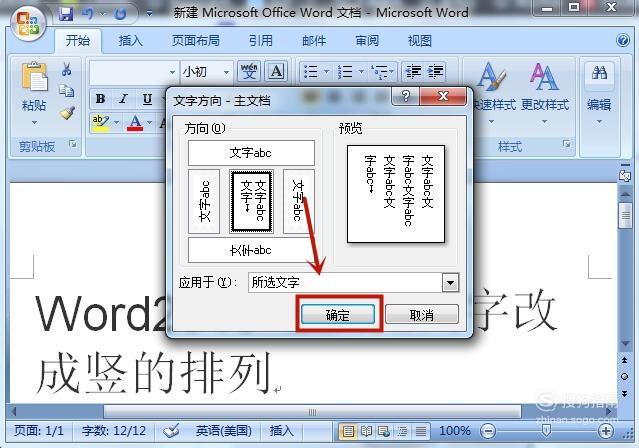Open the proofing status icon in status bar

(x=171, y=430)
